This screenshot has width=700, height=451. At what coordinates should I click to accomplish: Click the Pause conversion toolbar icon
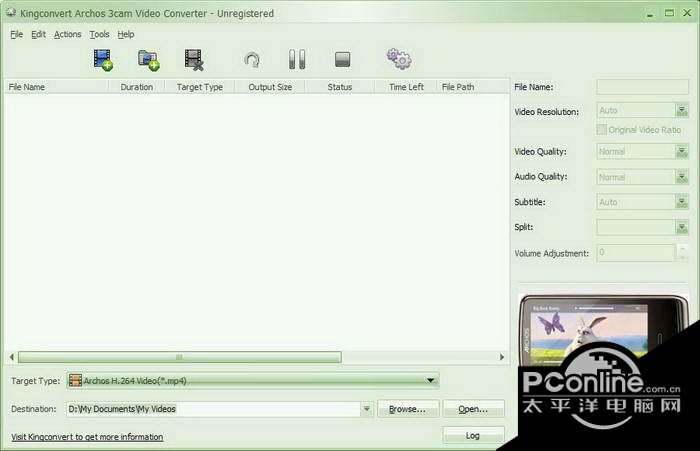coord(297,59)
